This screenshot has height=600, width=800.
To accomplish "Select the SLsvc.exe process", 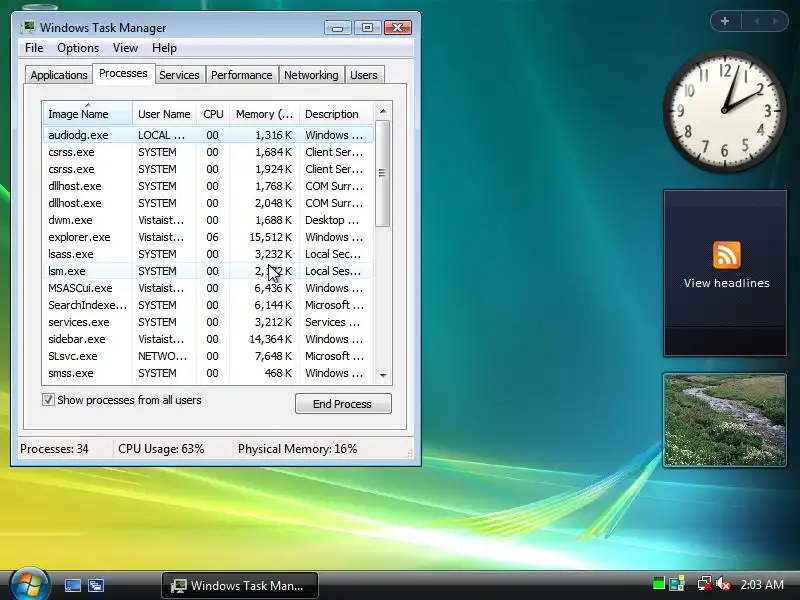I will tap(208, 356).
